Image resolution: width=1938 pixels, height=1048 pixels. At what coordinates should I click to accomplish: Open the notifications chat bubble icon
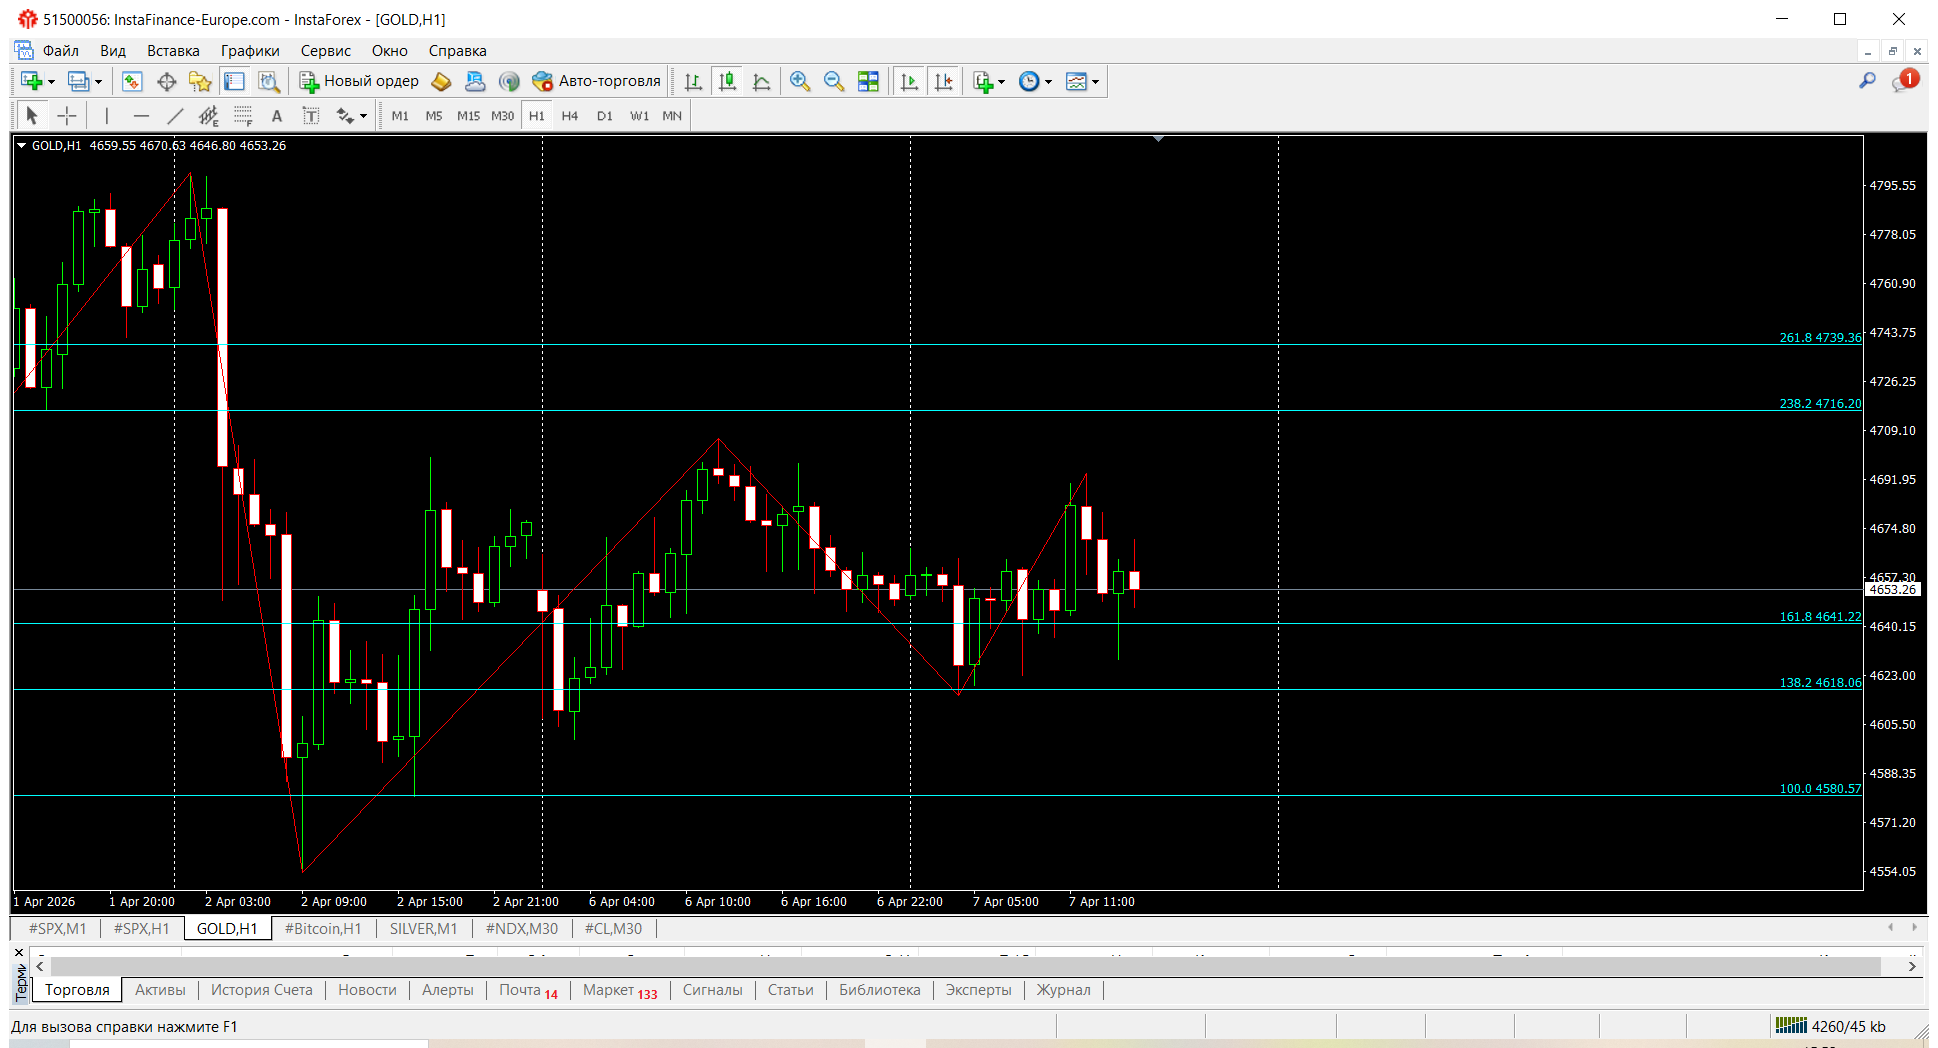click(x=1903, y=81)
